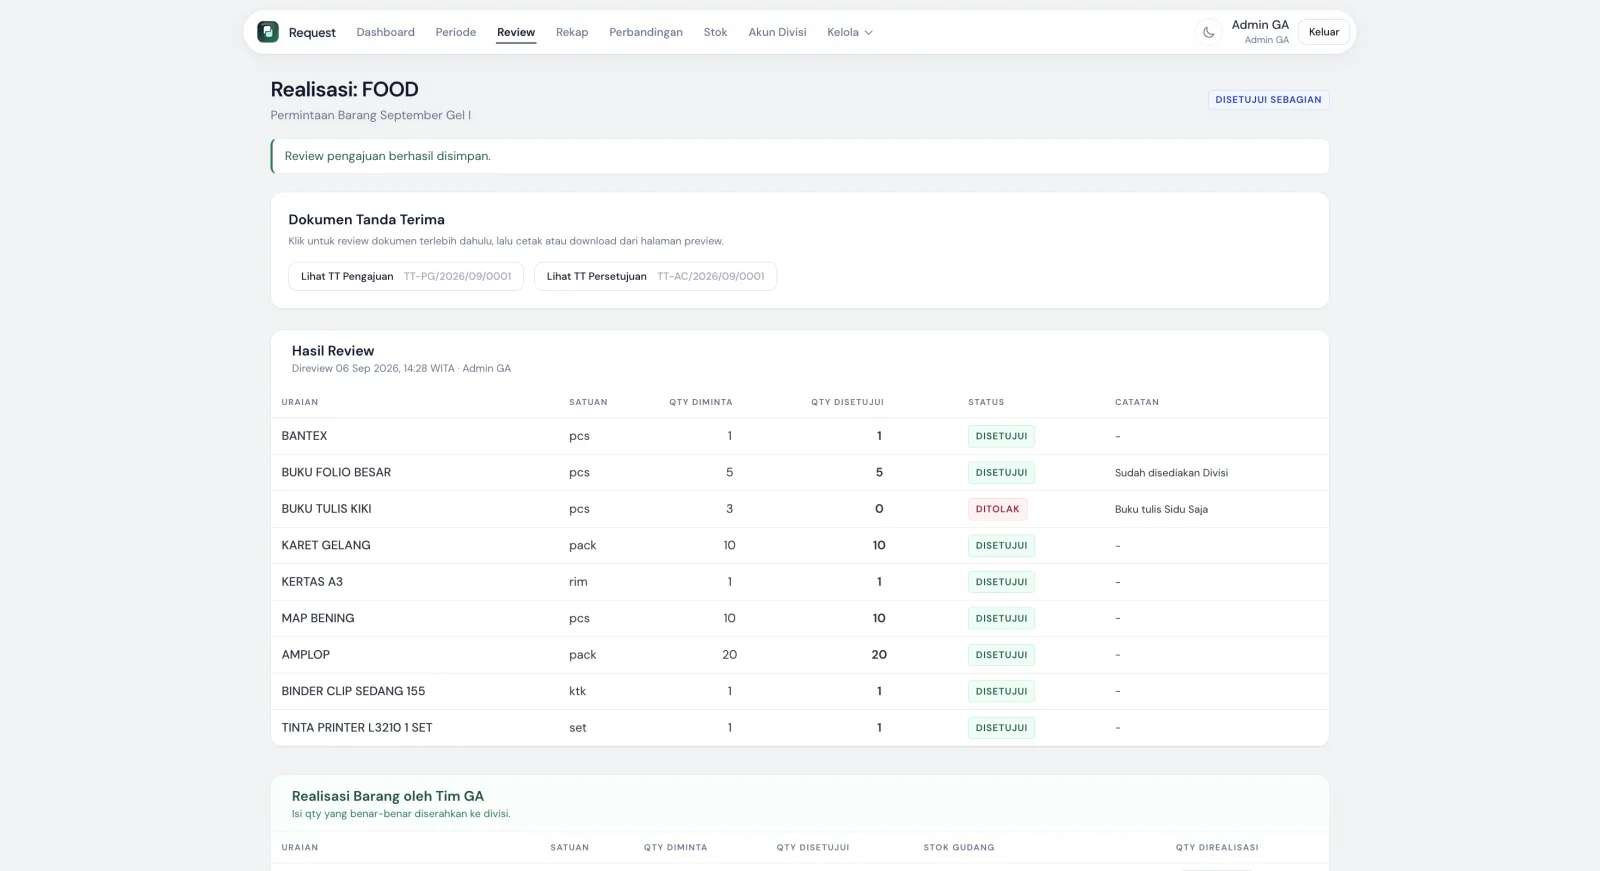Viewport: 1600px width, 871px height.
Task: Click the Keluar logout button
Action: tap(1324, 32)
